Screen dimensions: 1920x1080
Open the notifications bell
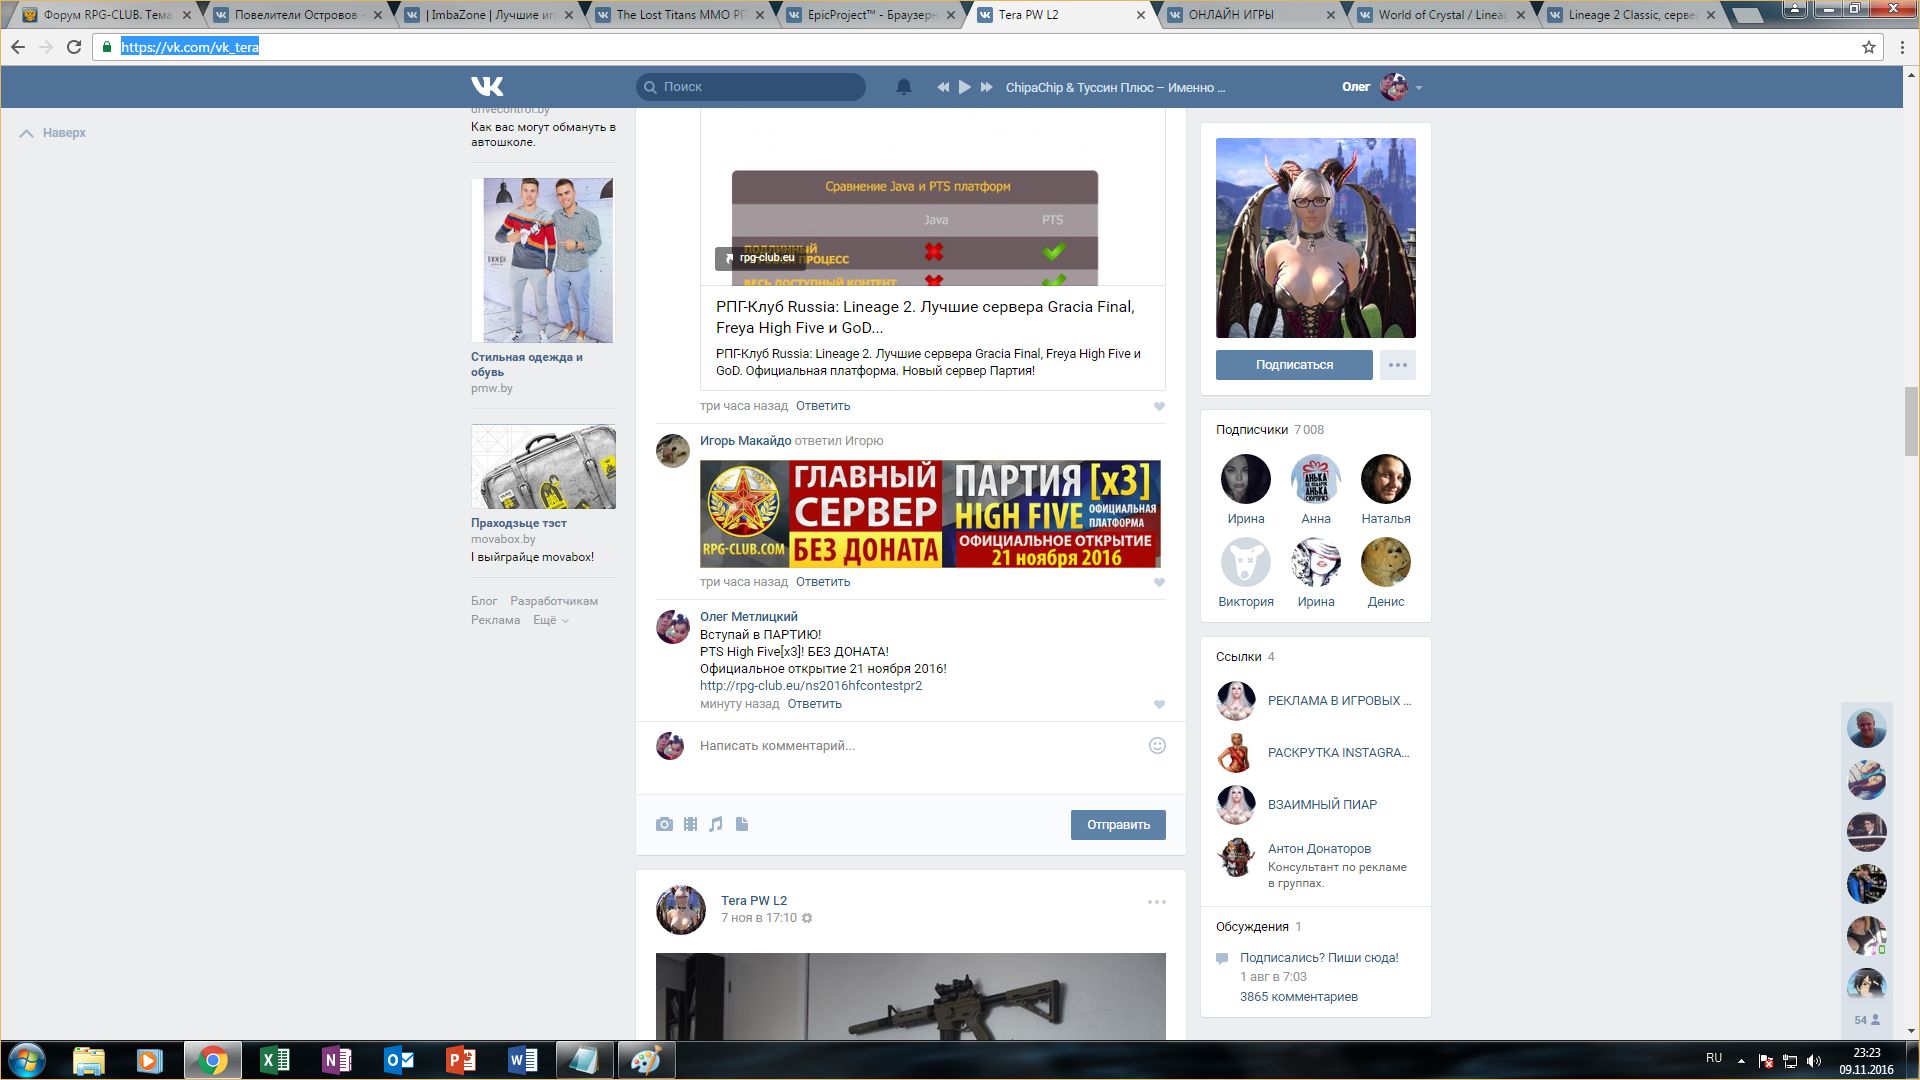pos(903,87)
